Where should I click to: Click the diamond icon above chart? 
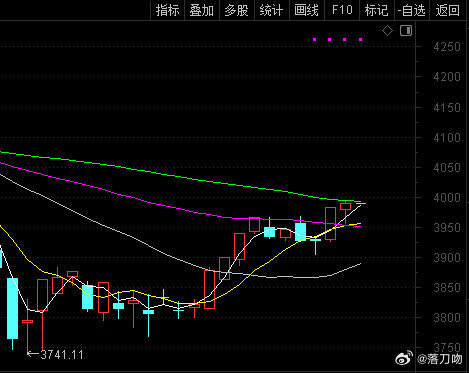click(387, 31)
